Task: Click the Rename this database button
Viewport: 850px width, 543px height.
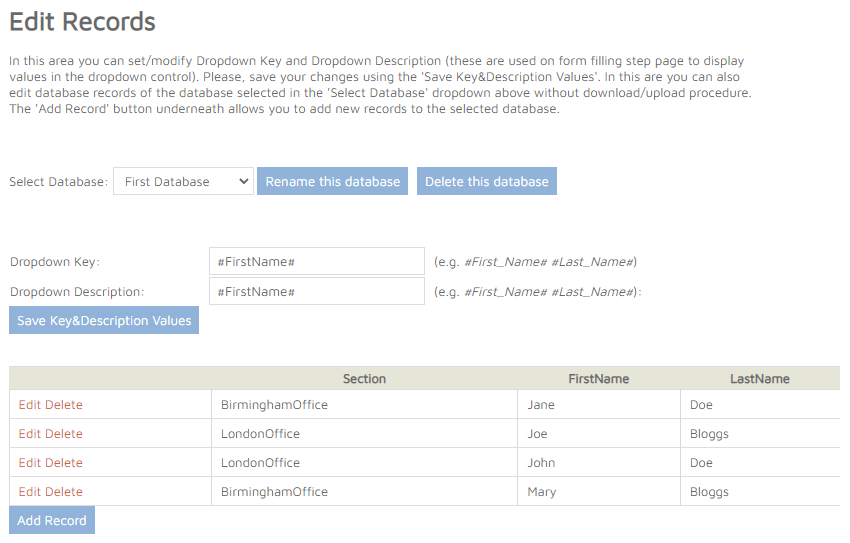Action: (x=332, y=181)
